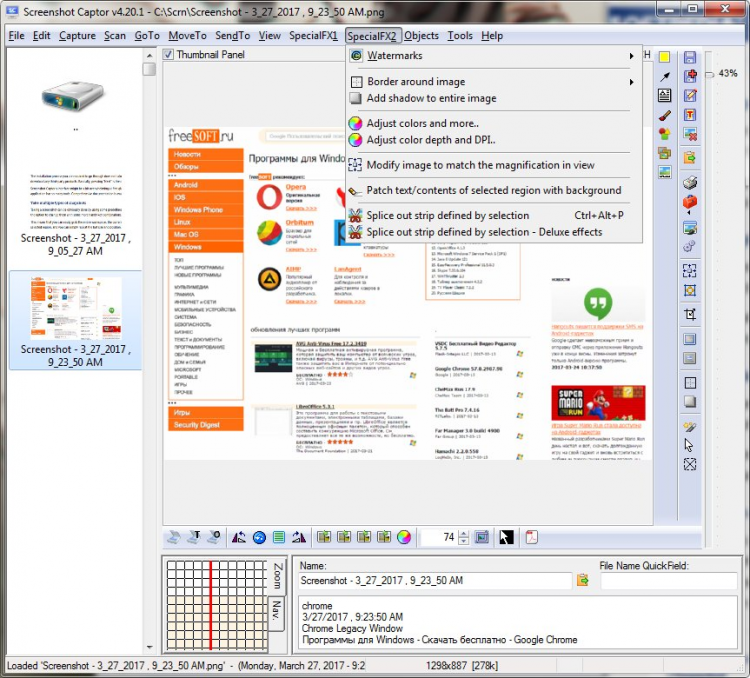Select the paintbrush tool
Image resolution: width=750 pixels, height=678 pixels.
tap(664, 115)
